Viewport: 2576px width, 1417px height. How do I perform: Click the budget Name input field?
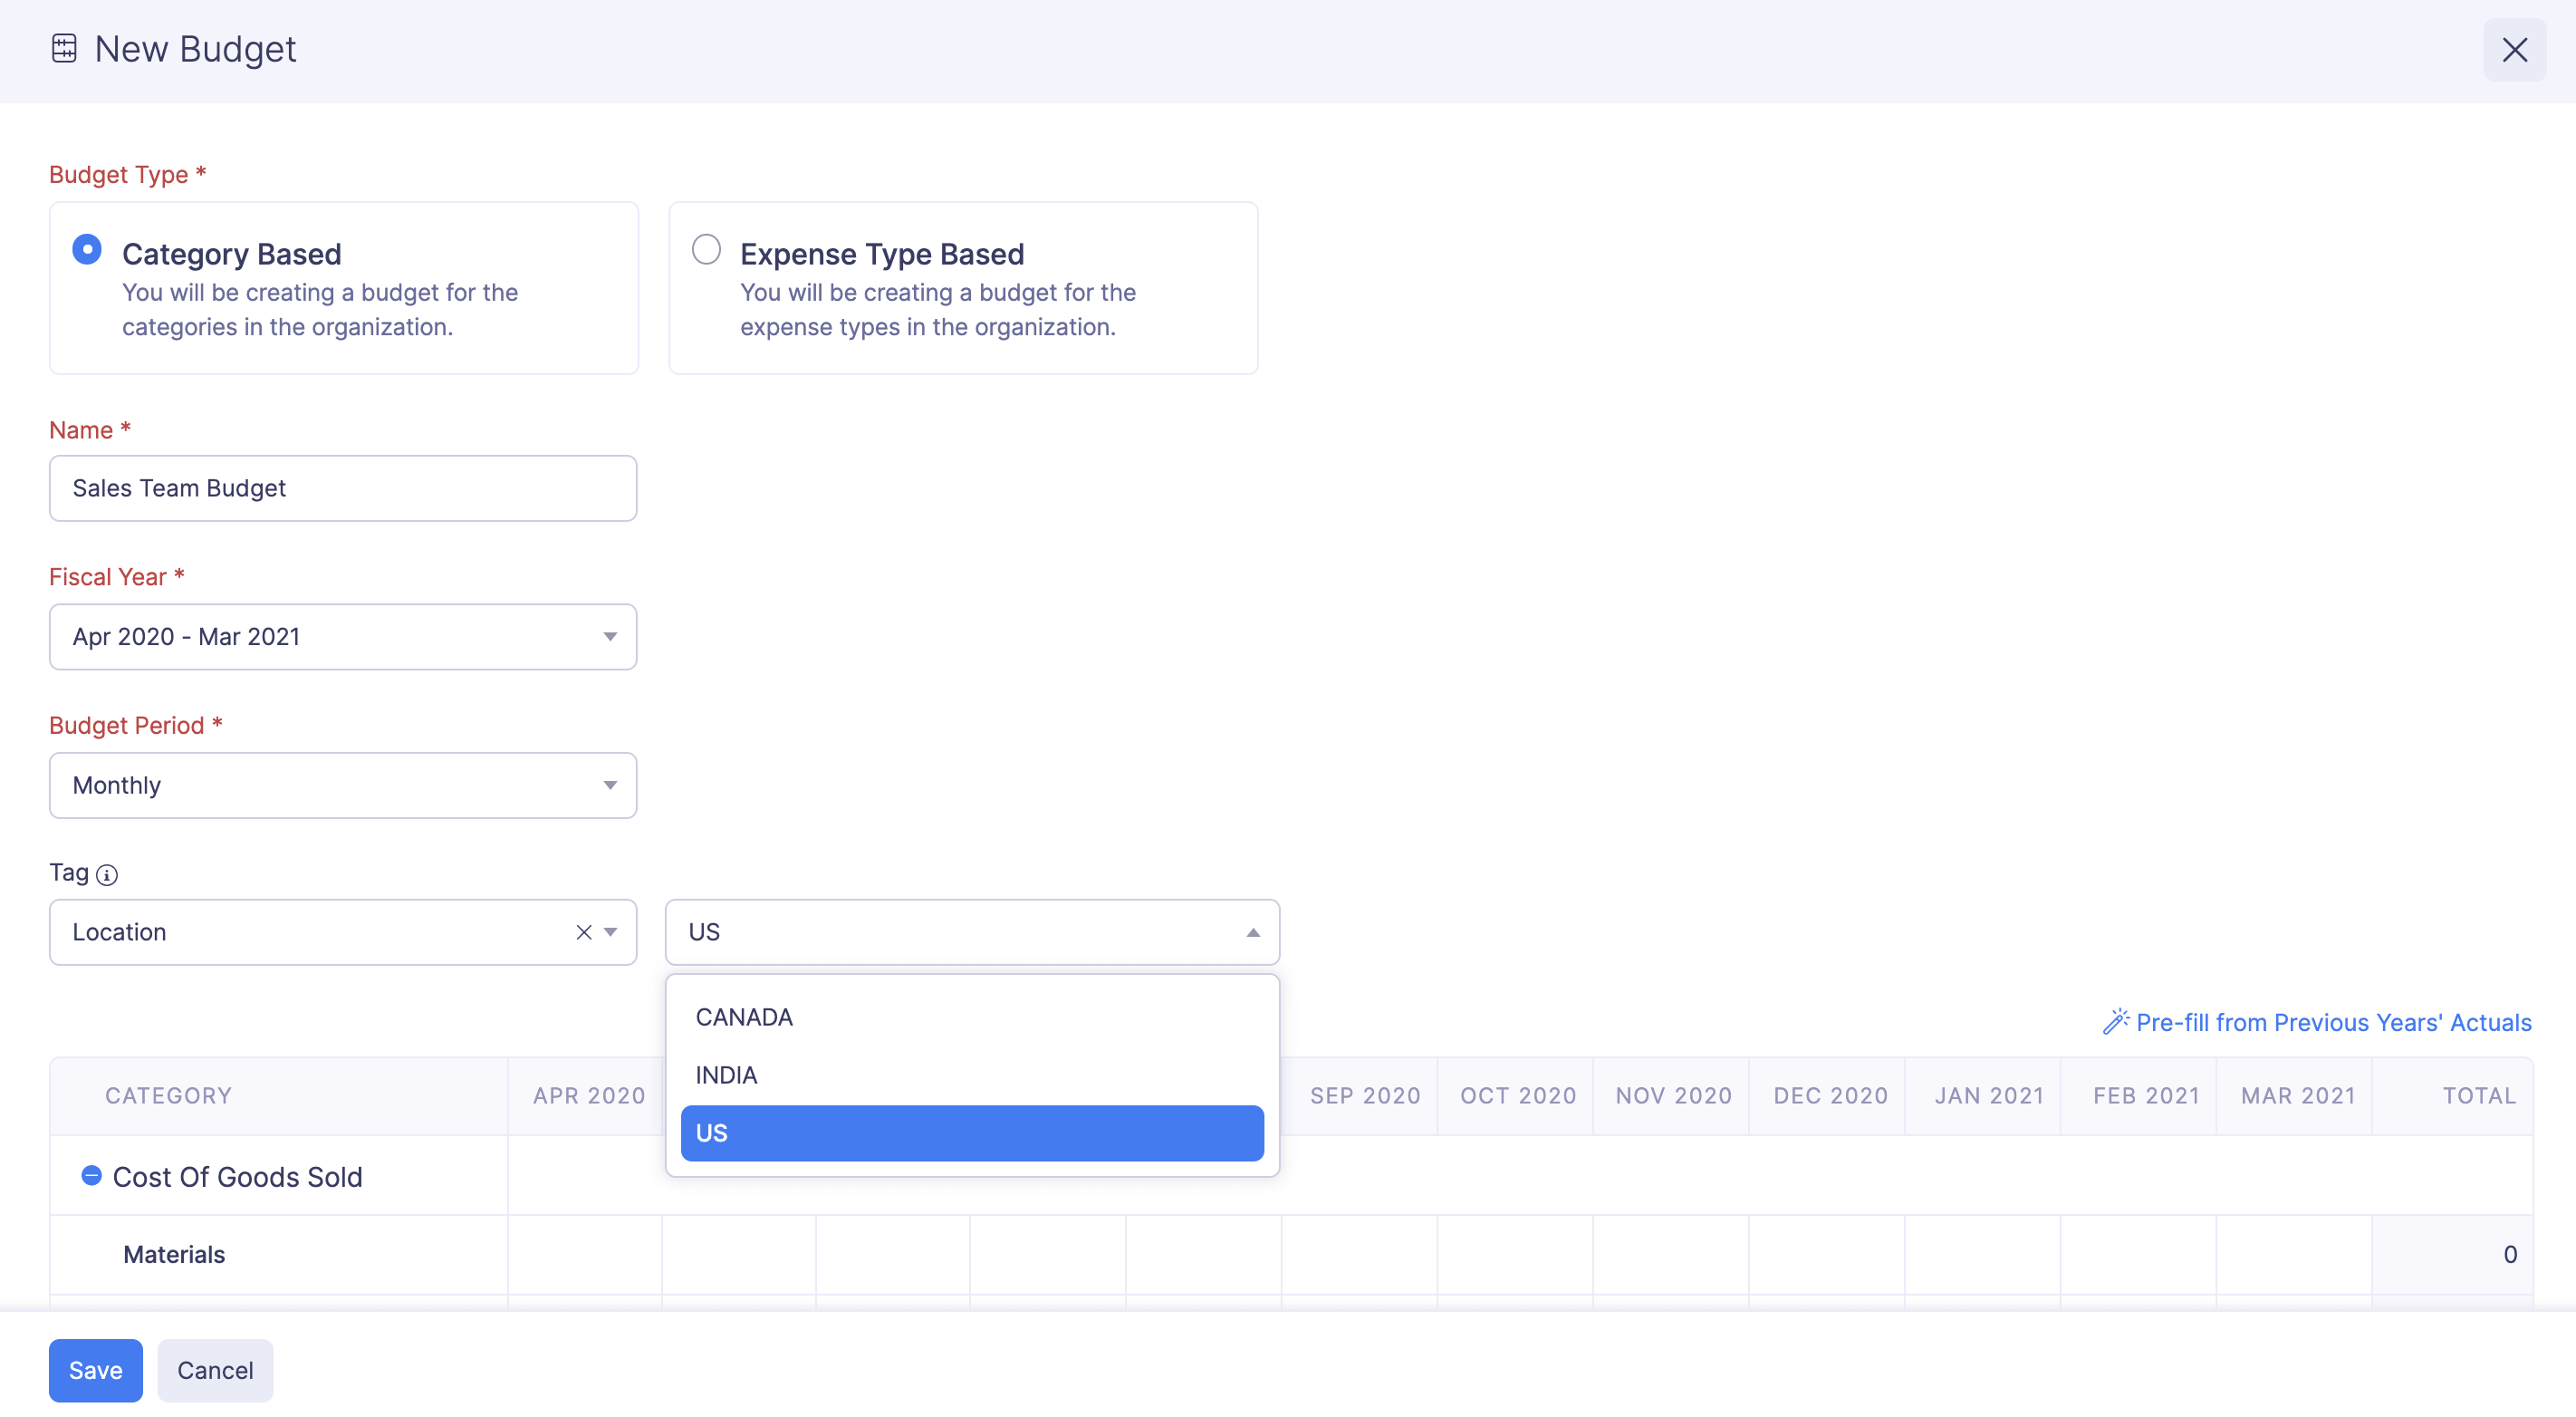point(343,488)
